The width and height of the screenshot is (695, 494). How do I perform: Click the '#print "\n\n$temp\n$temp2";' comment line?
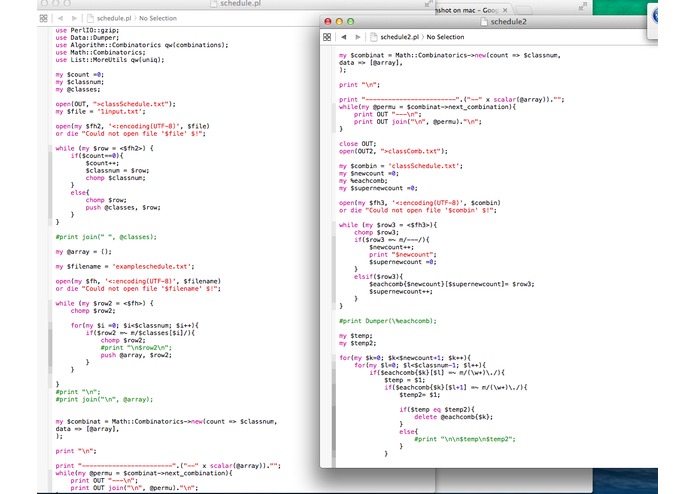coord(465,440)
